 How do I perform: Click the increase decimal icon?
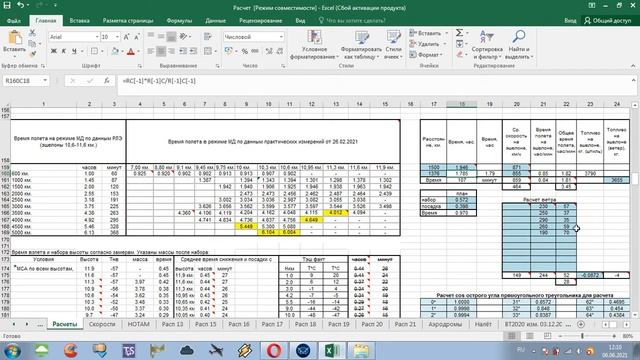click(269, 51)
